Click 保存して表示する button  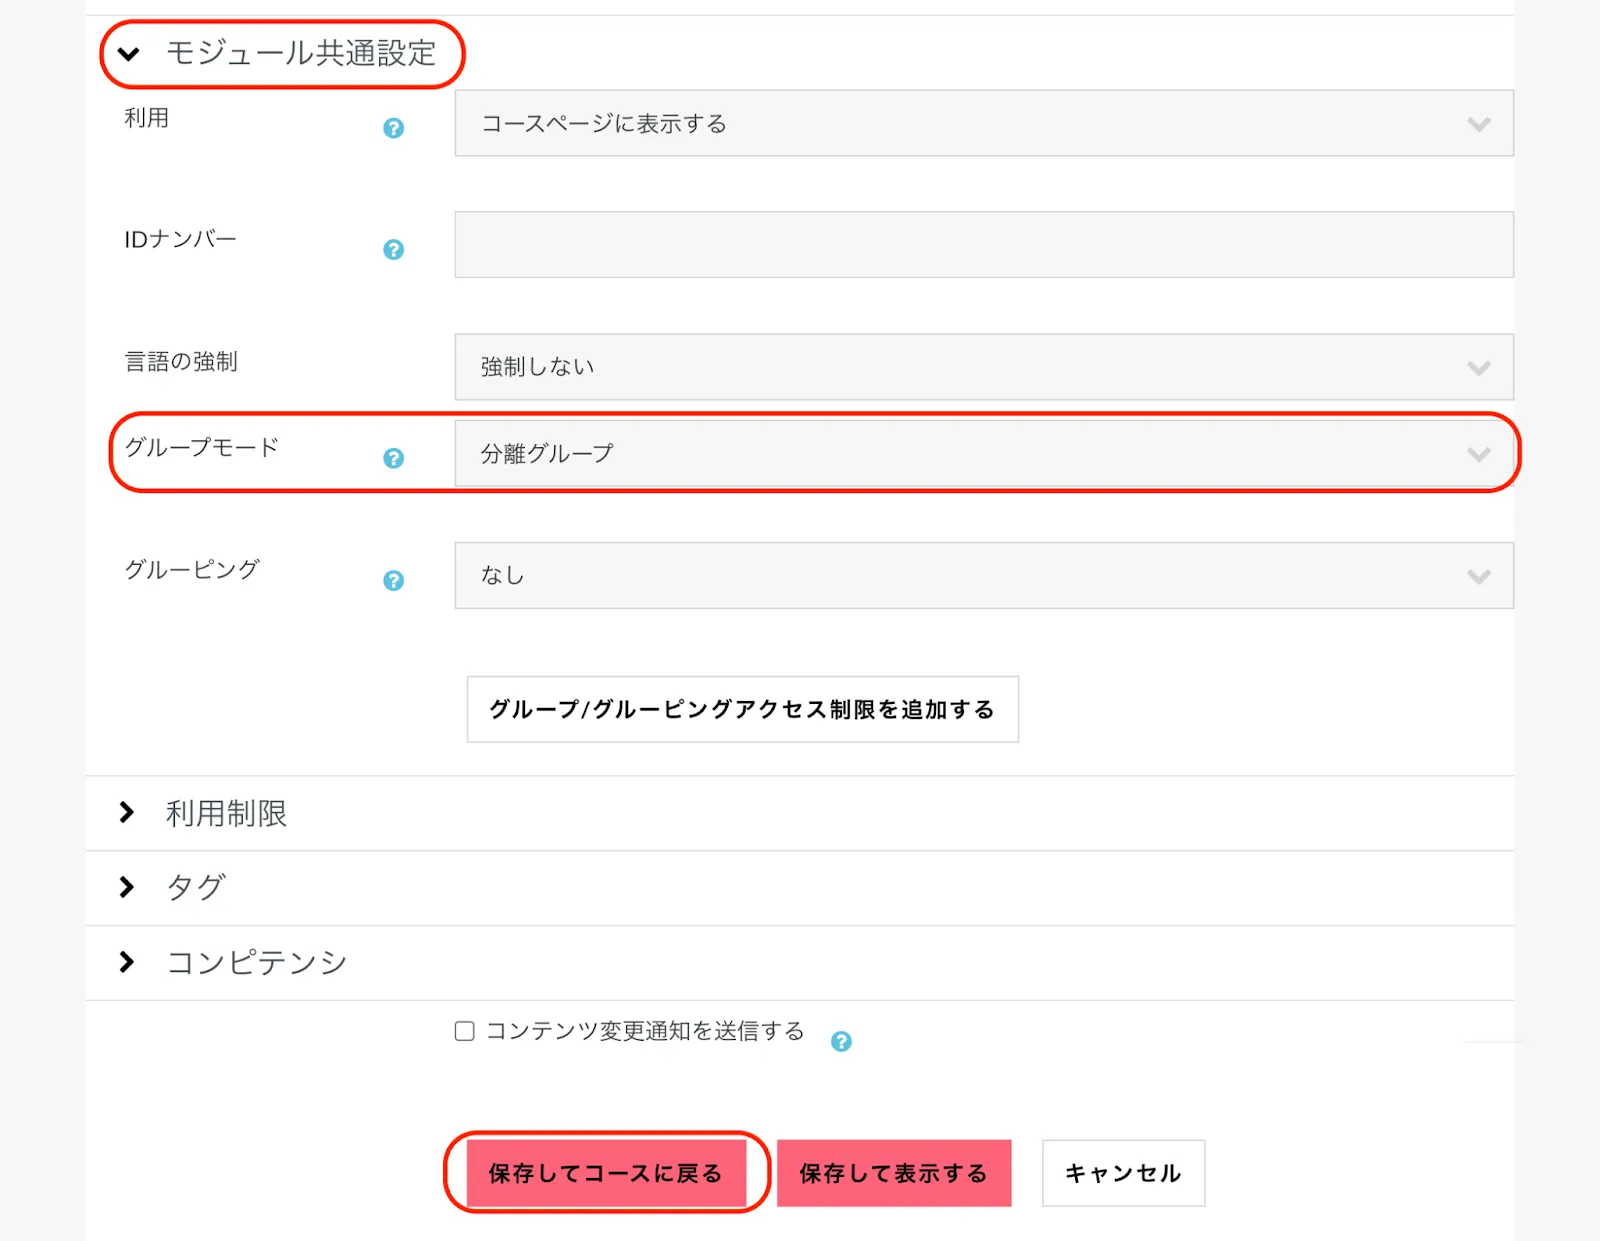pyautogui.click(x=893, y=1173)
